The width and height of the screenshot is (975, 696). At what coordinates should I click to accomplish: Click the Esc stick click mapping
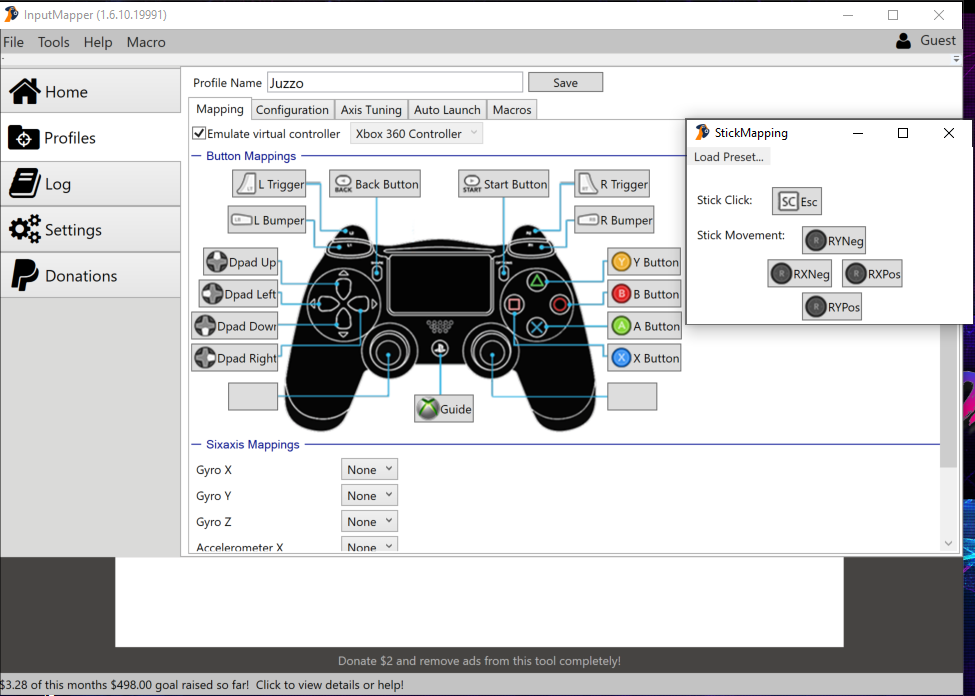click(x=797, y=201)
